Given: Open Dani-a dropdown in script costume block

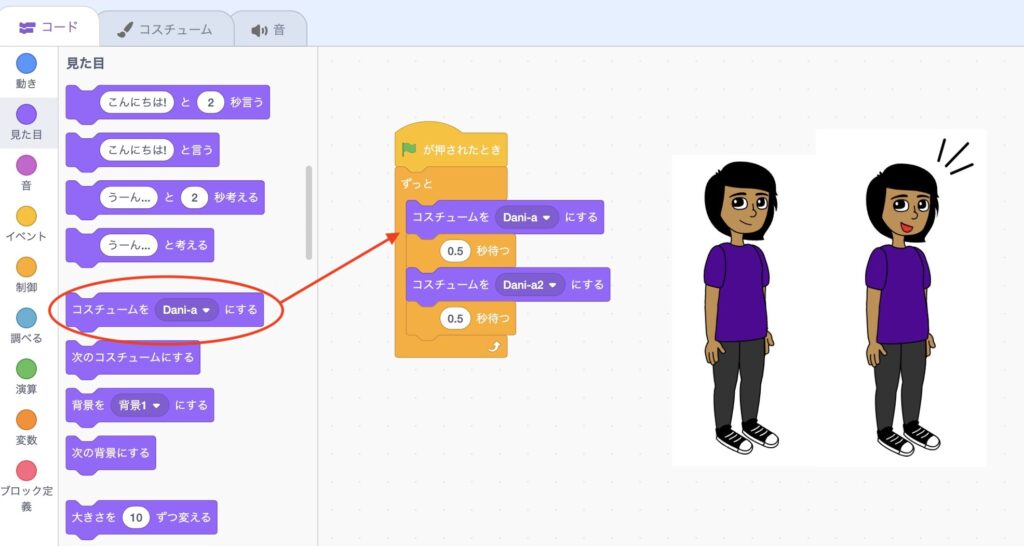Looking at the screenshot, I should (526, 217).
